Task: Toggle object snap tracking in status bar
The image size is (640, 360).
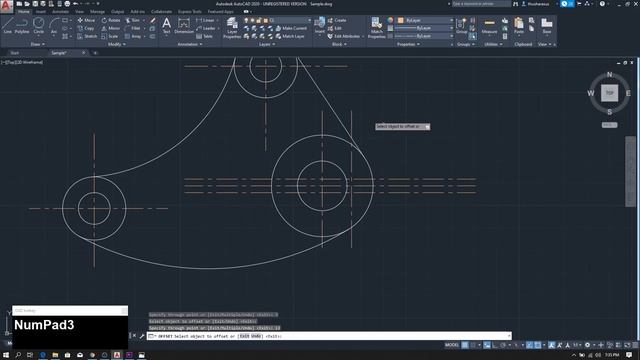Action: tap(529, 345)
